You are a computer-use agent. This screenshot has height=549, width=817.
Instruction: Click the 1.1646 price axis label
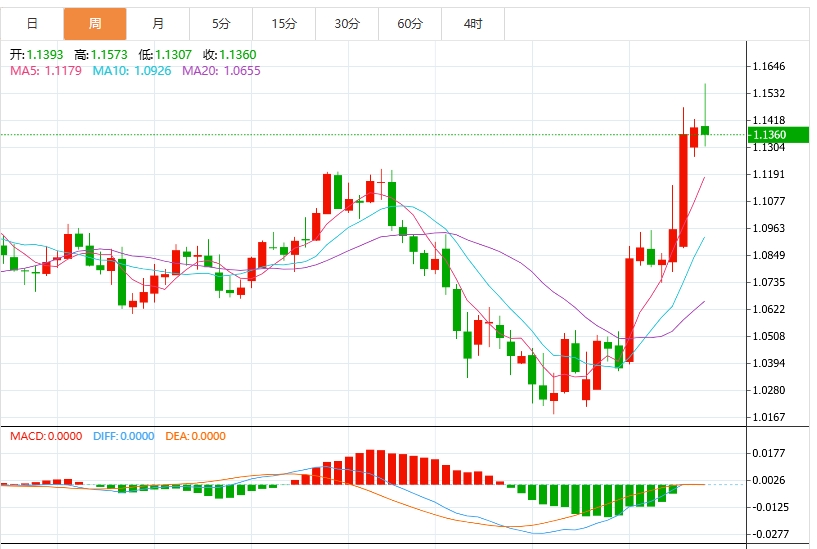click(x=769, y=66)
